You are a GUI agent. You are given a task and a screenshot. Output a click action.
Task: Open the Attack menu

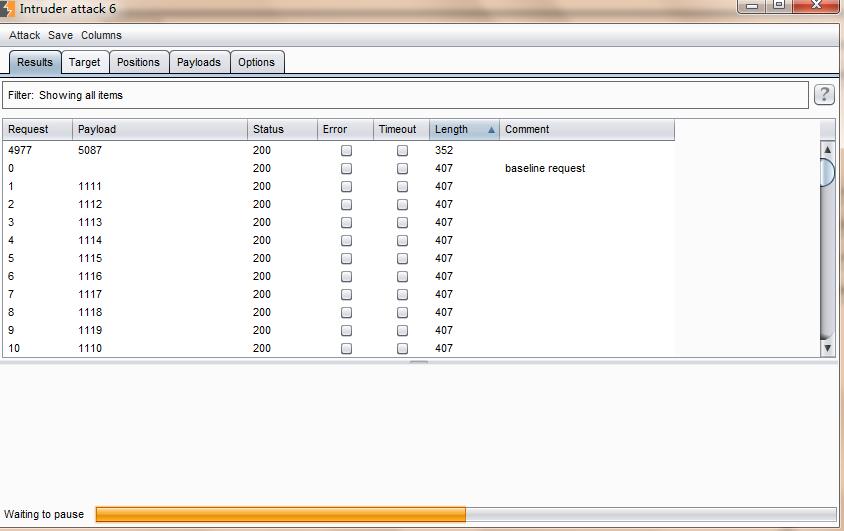click(x=24, y=35)
